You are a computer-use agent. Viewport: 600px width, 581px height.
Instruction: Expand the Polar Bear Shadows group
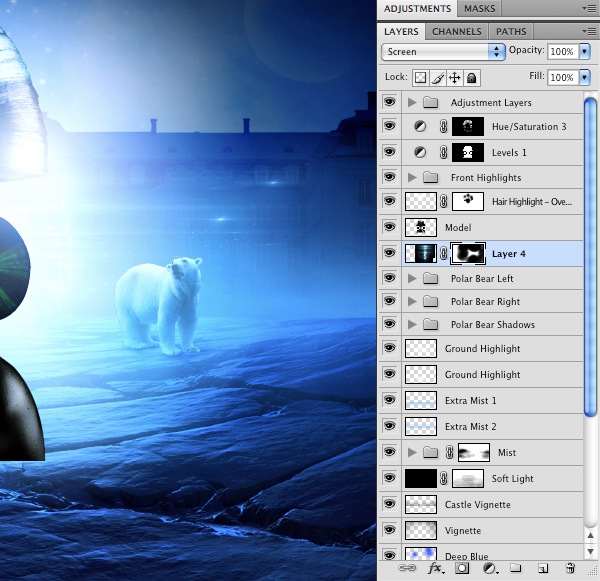coord(412,324)
